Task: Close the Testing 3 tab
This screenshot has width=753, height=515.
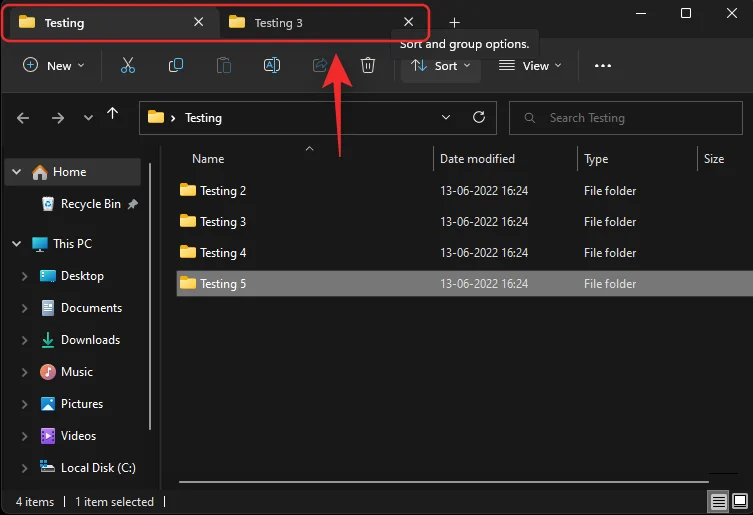Action: click(x=408, y=22)
